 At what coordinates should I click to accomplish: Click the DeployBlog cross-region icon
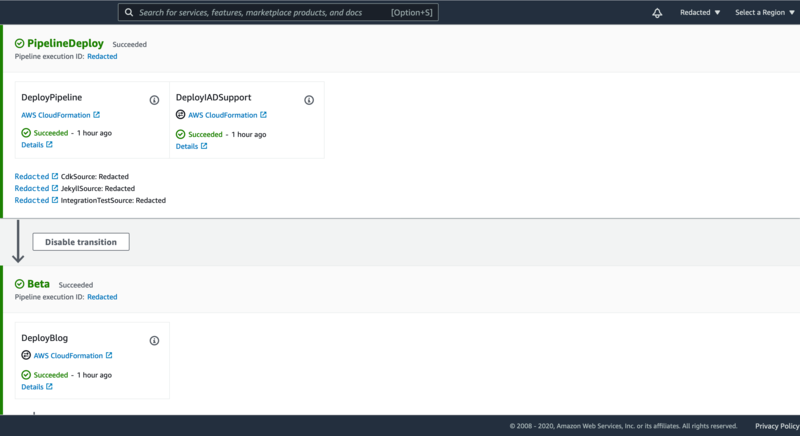(26, 355)
